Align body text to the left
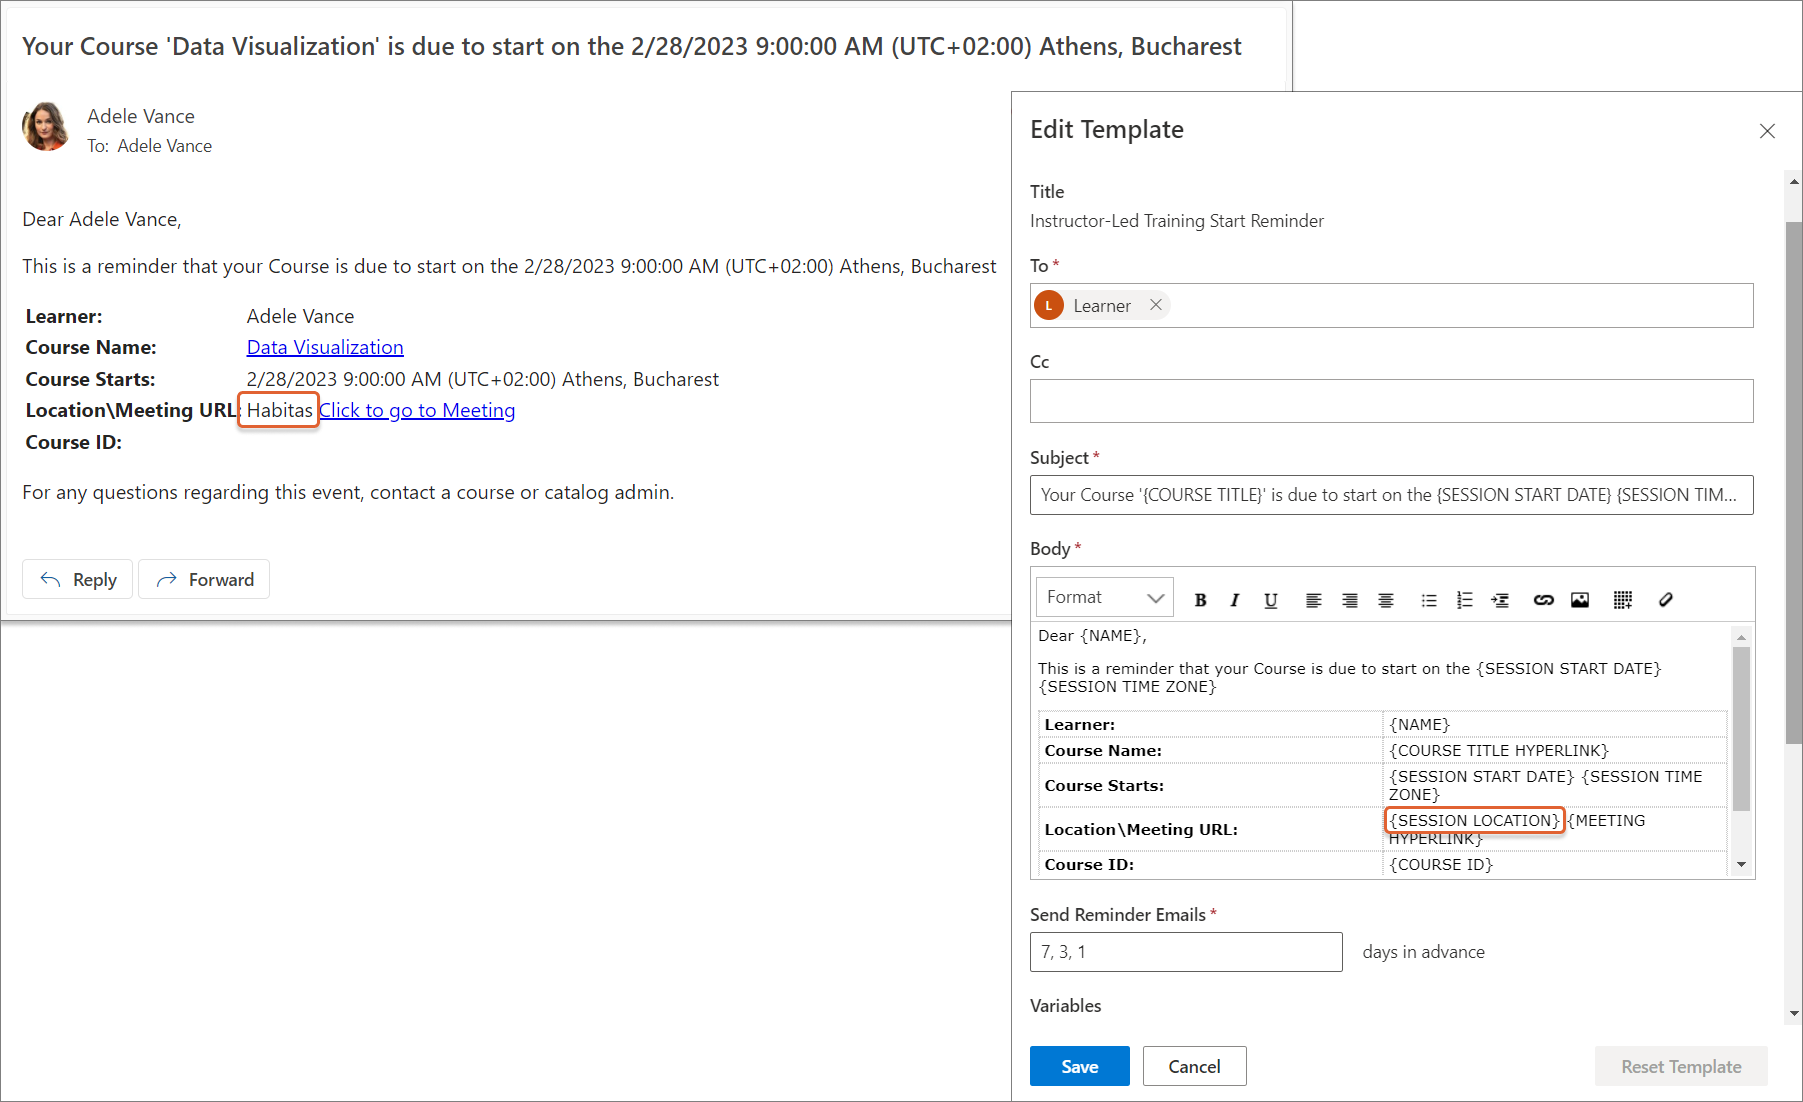 pos(1313,600)
